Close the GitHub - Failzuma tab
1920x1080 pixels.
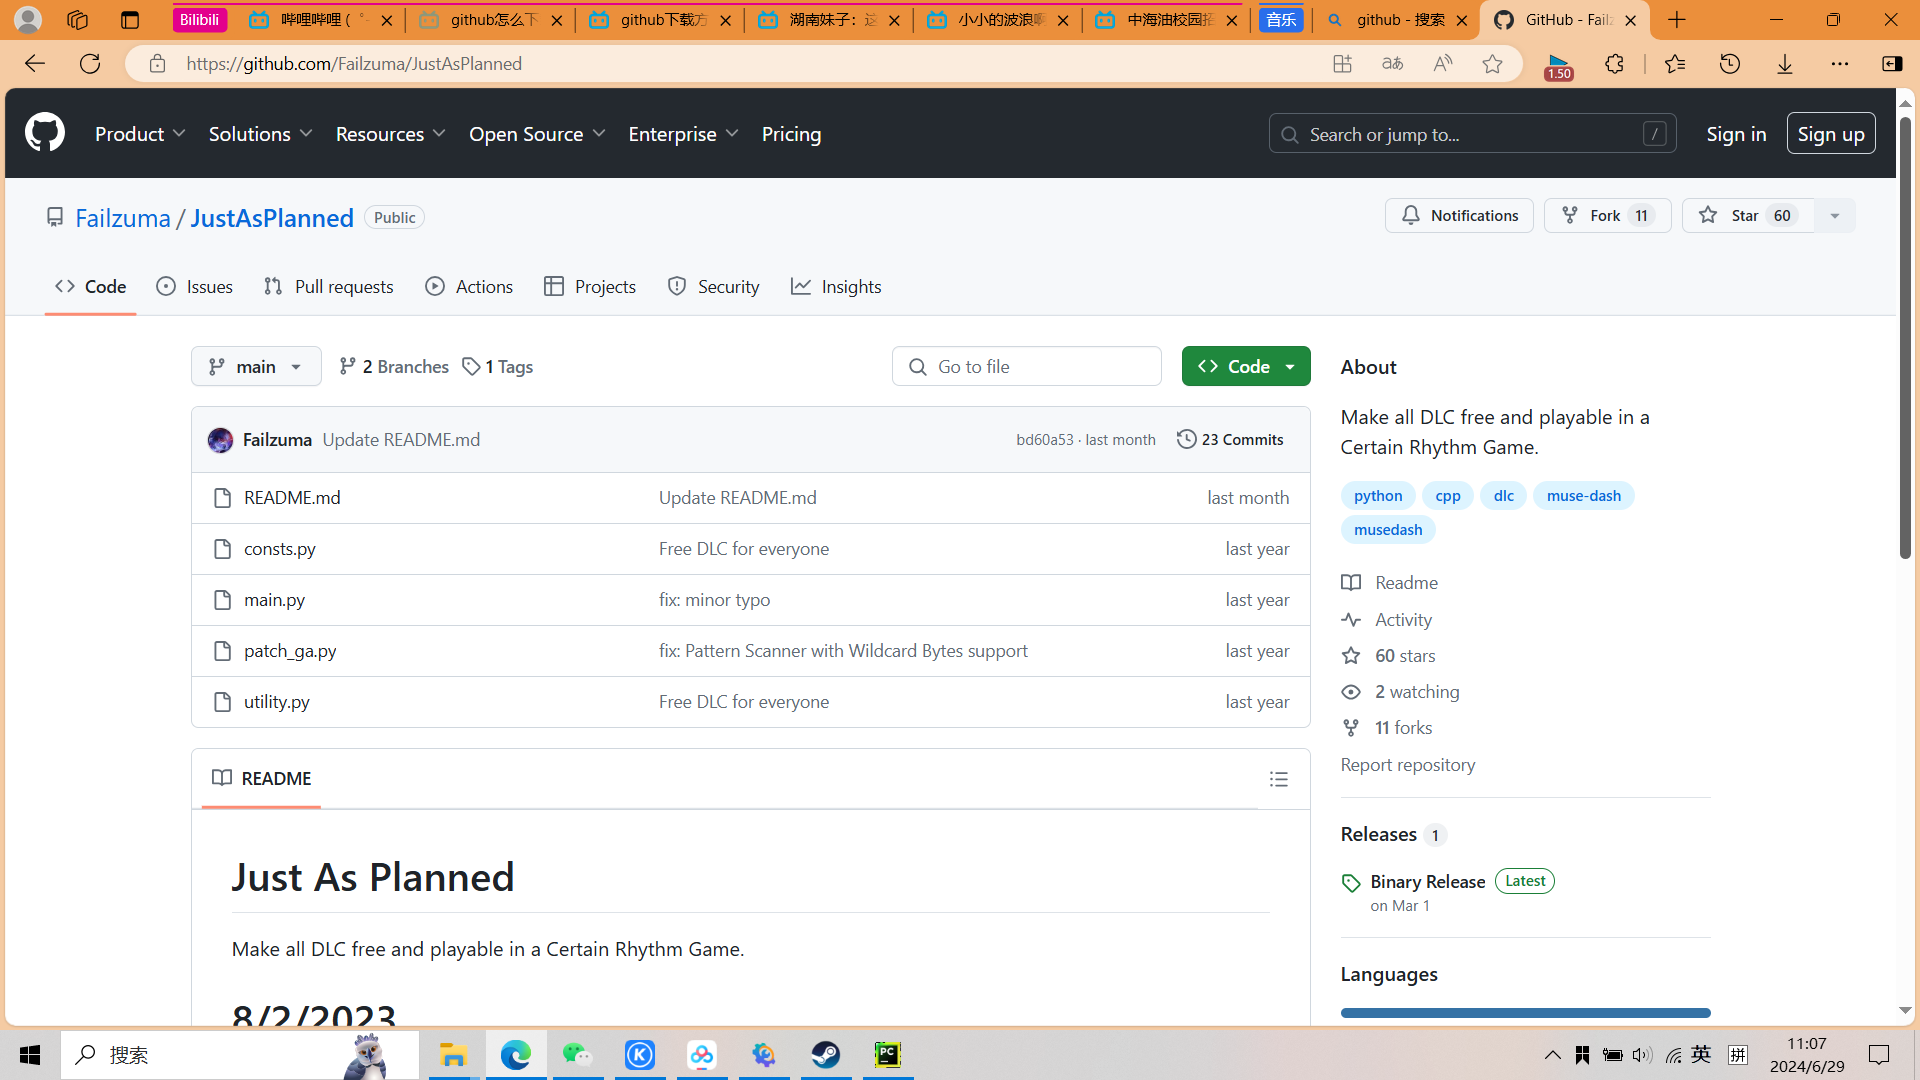(1630, 20)
